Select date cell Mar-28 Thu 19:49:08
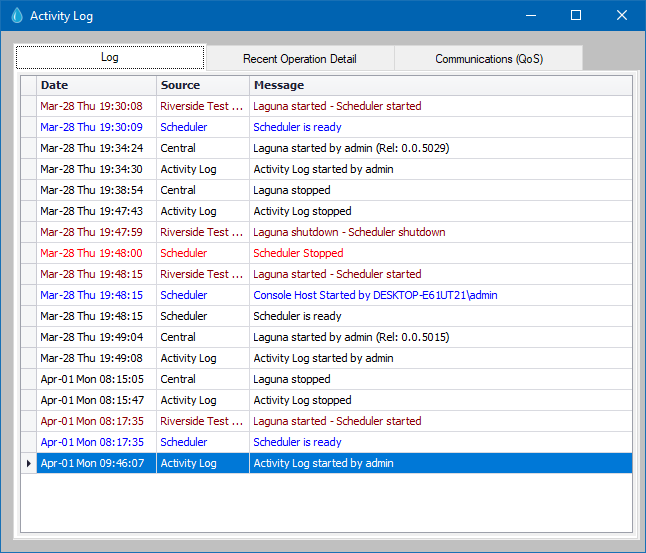This screenshot has width=646, height=553. coord(96,359)
